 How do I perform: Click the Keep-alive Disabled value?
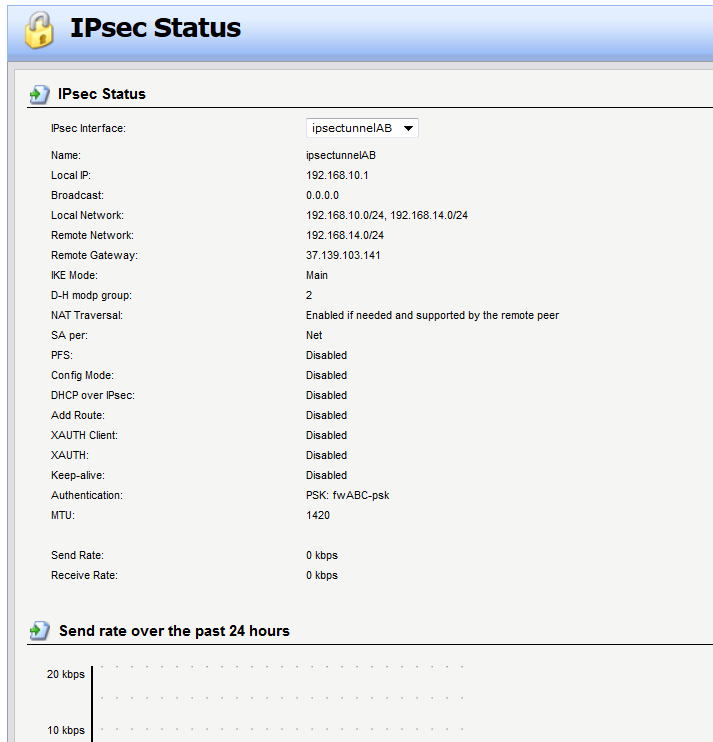(326, 475)
